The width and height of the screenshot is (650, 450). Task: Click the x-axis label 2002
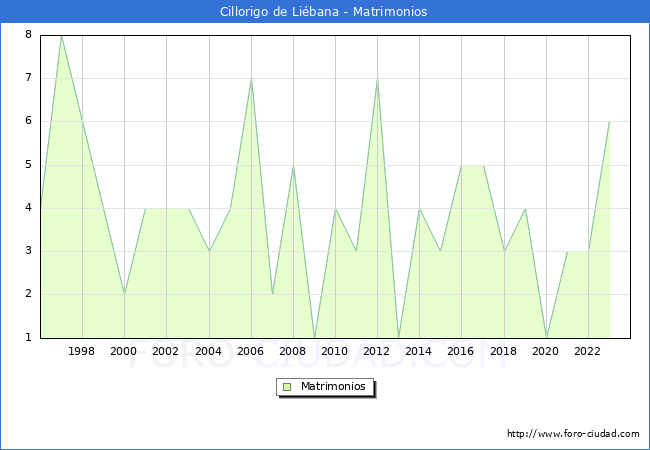click(165, 351)
